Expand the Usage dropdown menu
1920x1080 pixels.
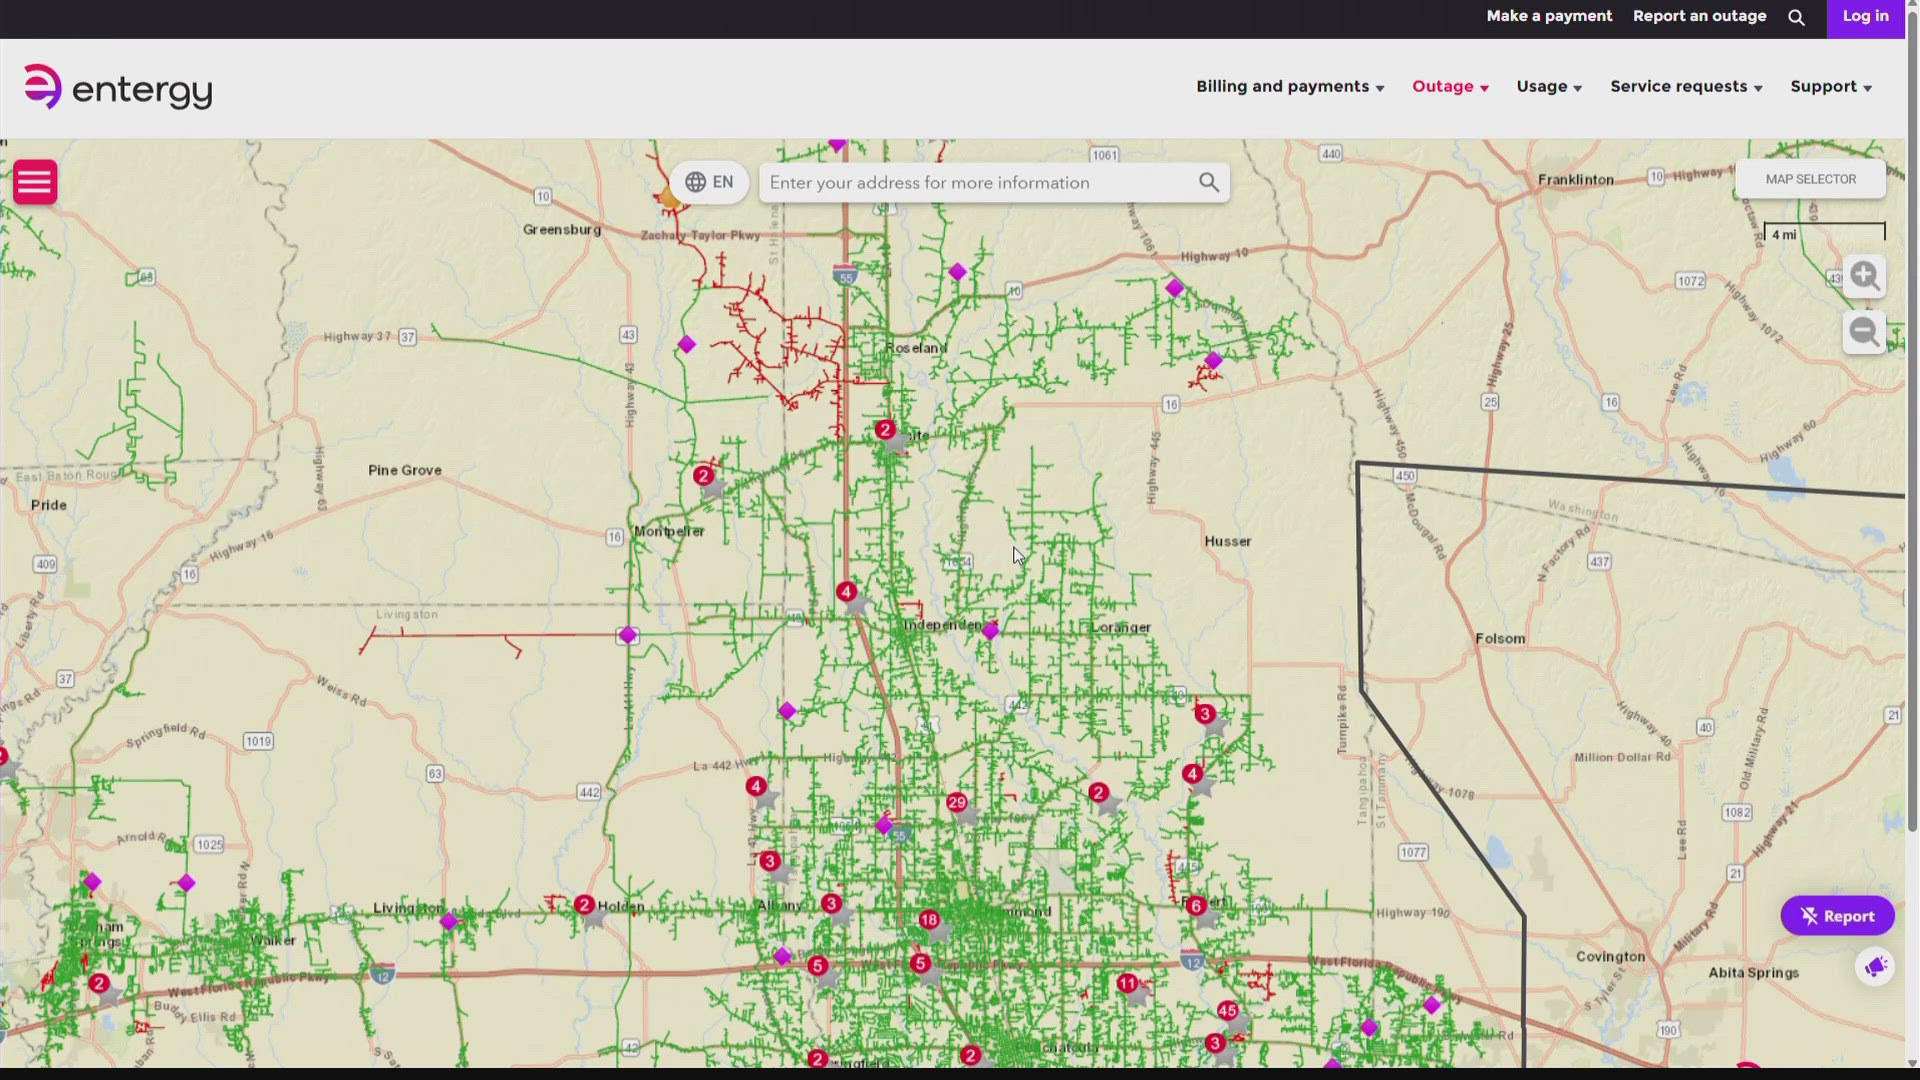(x=1549, y=87)
